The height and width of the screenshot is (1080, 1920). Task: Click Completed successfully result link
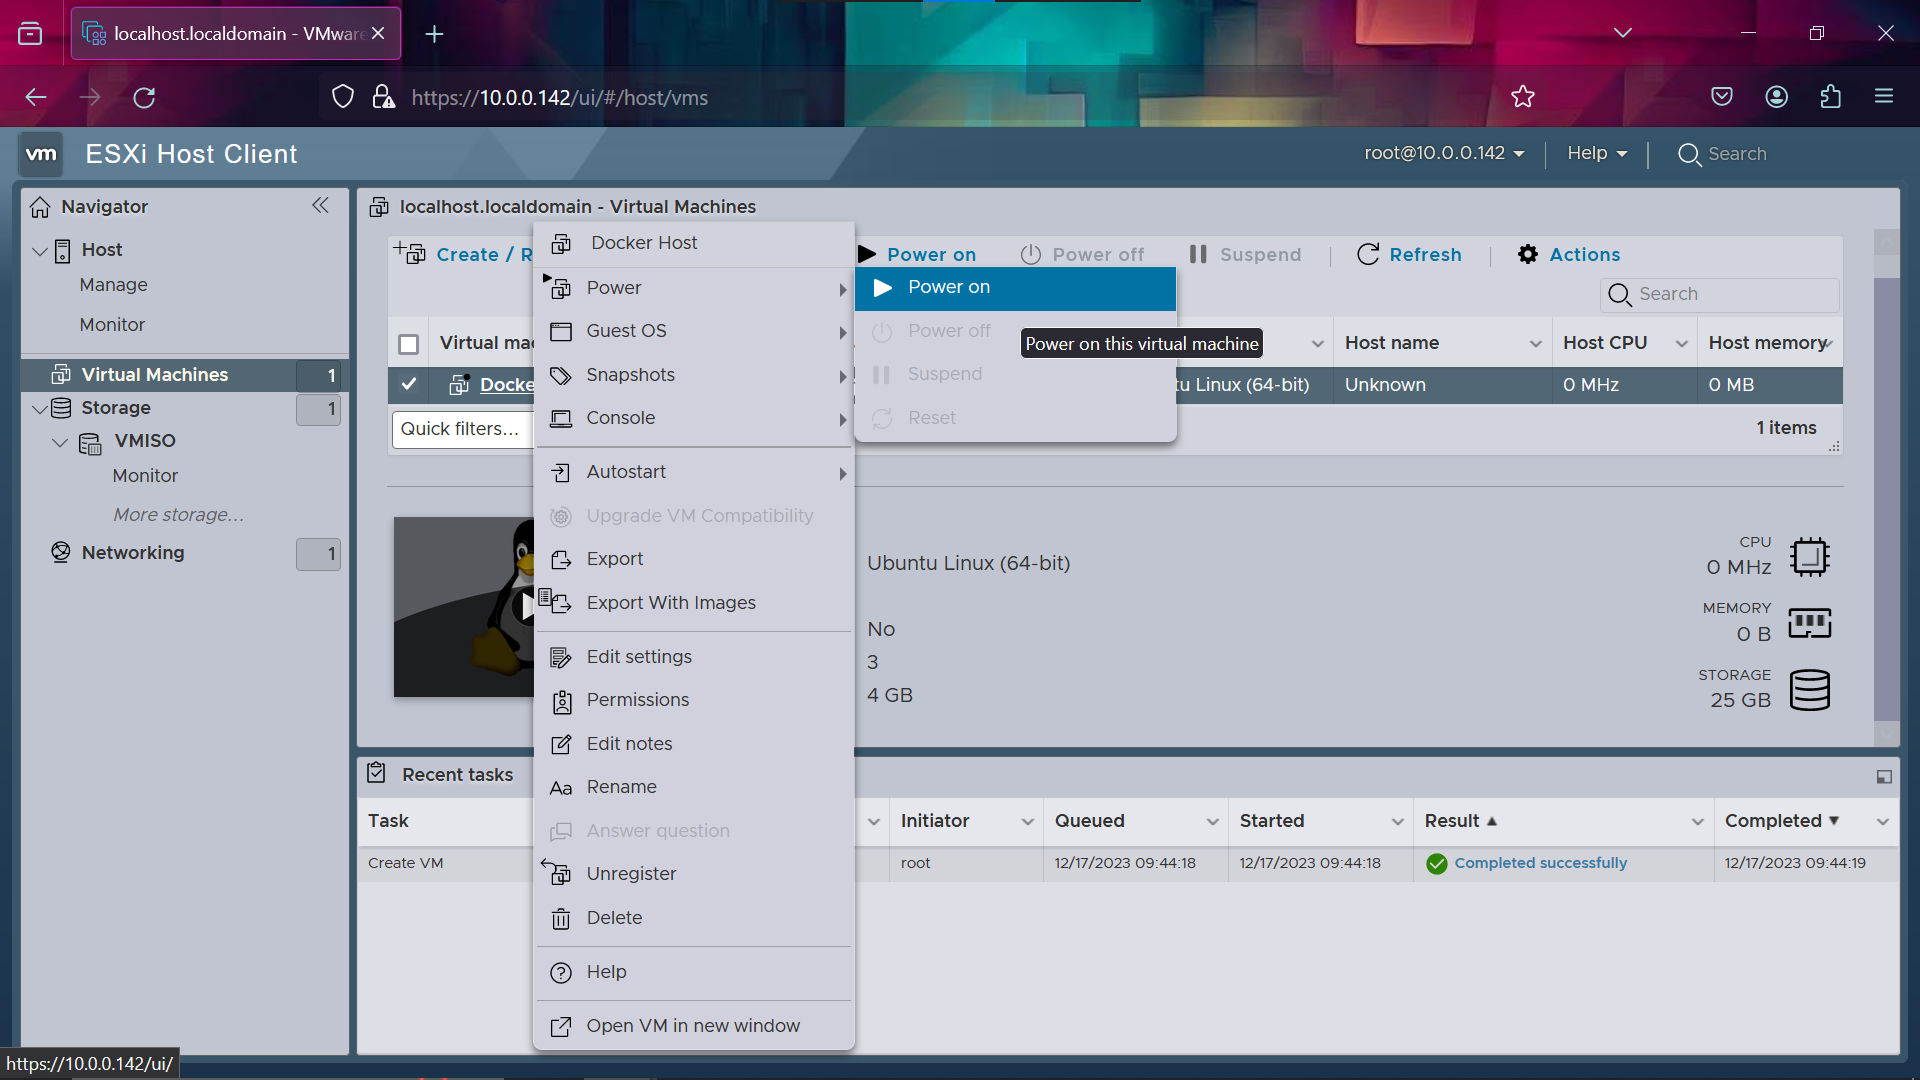point(1540,863)
